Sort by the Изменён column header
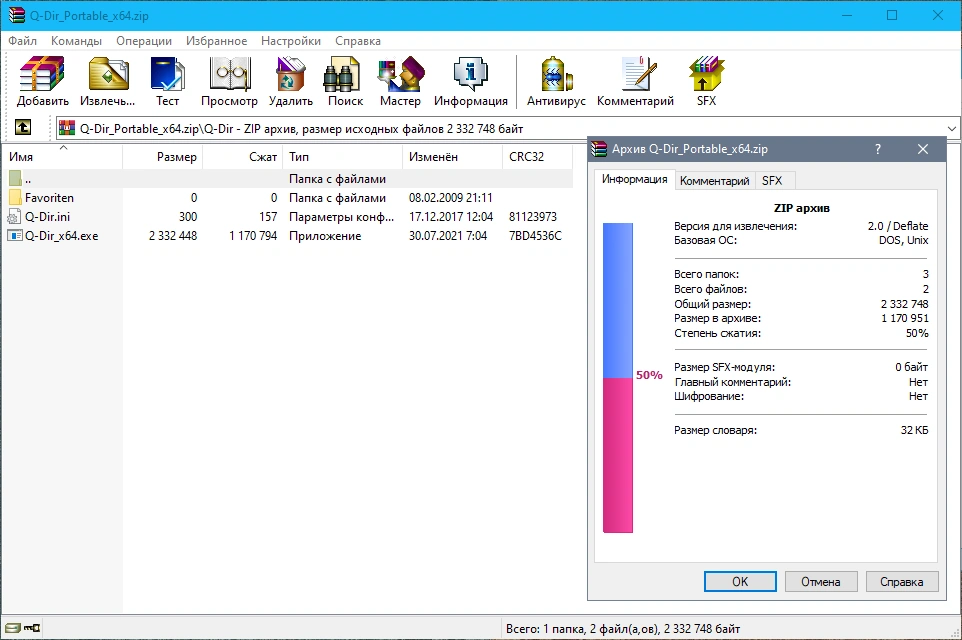Screen dimensions: 962x640 point(452,156)
